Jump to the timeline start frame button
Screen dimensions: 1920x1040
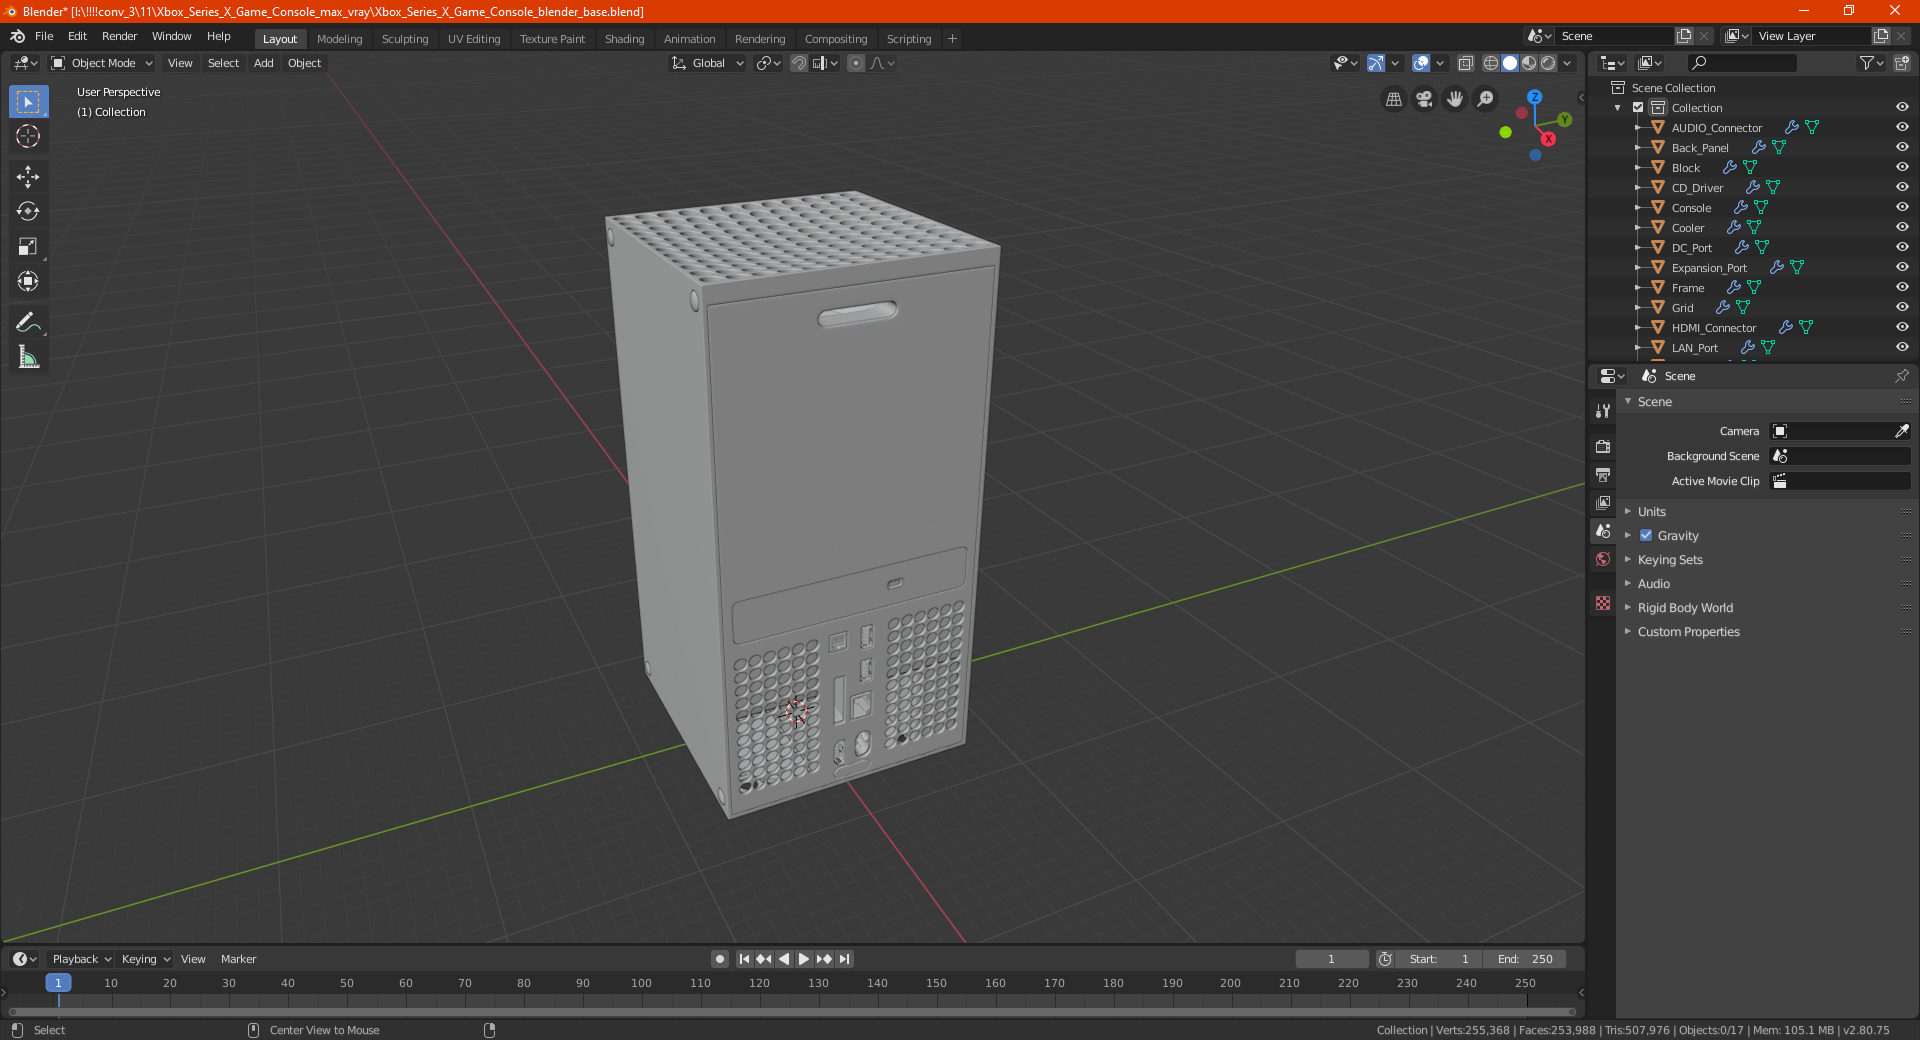(744, 959)
